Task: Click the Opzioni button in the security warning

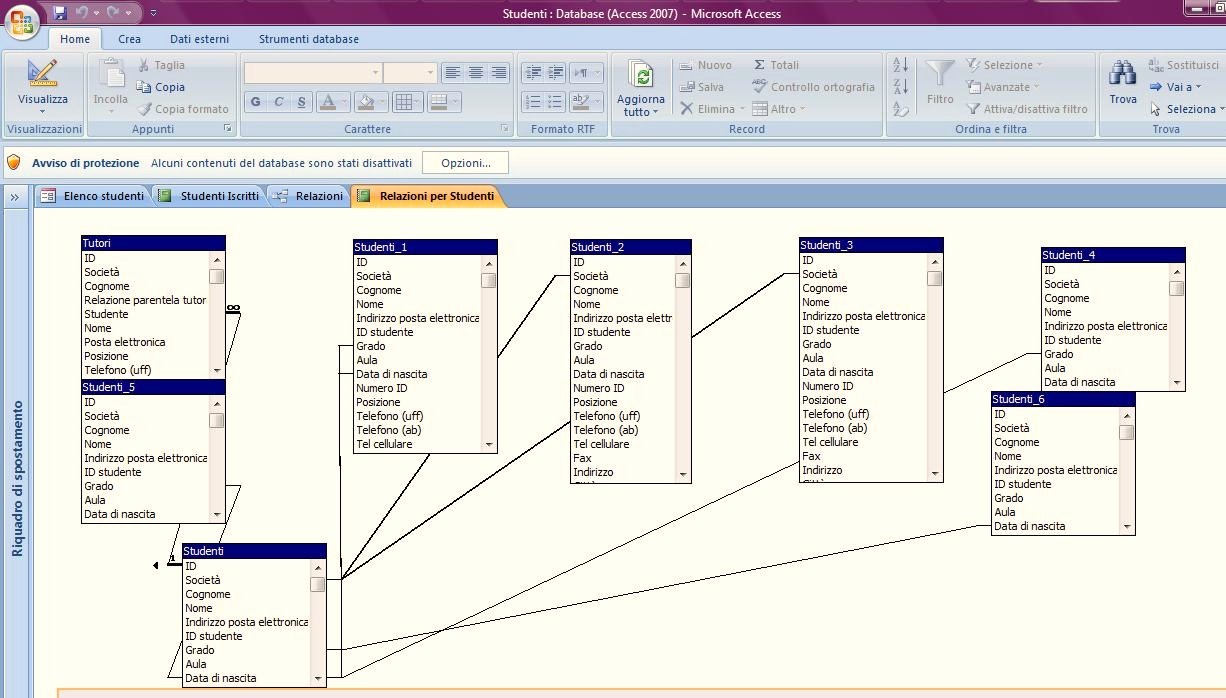Action: 466,162
